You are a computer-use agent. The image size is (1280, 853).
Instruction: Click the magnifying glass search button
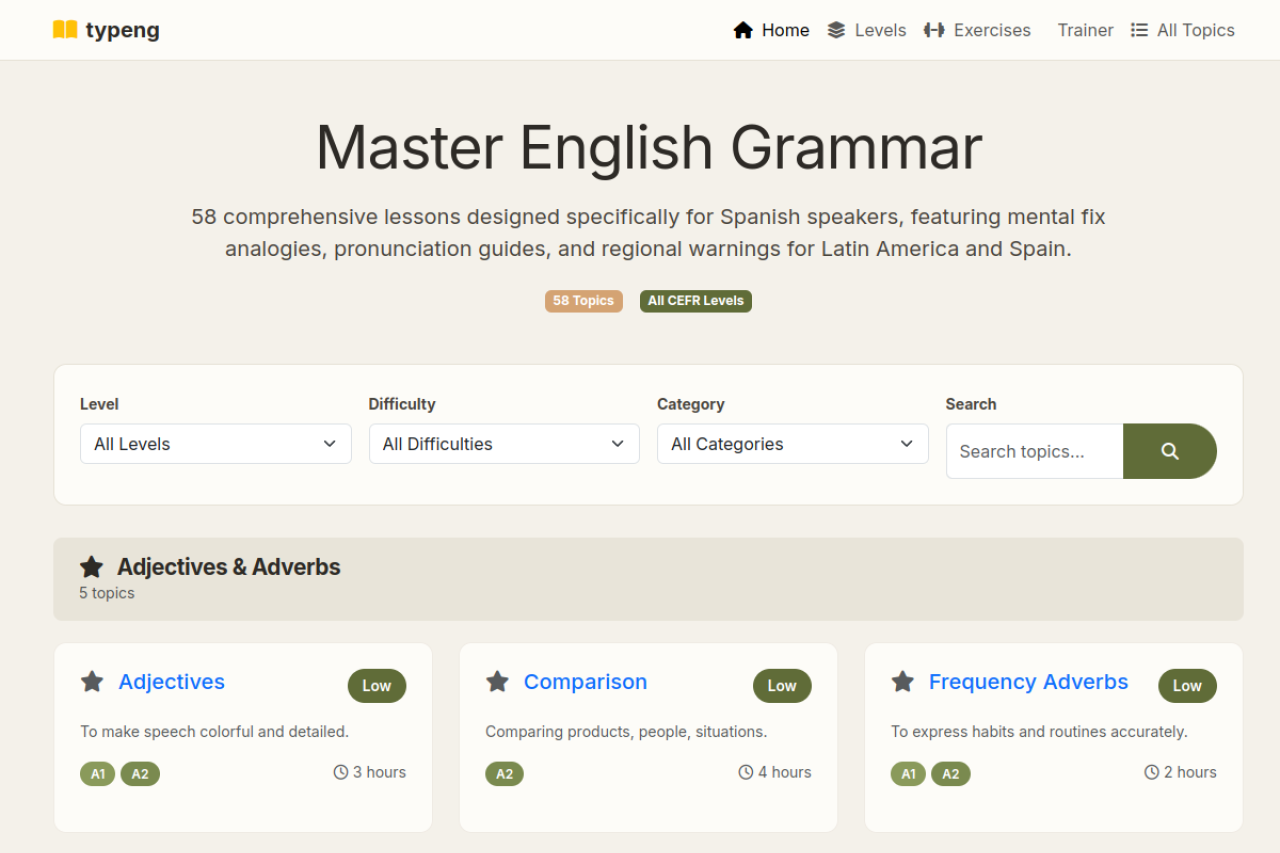tap(1170, 451)
